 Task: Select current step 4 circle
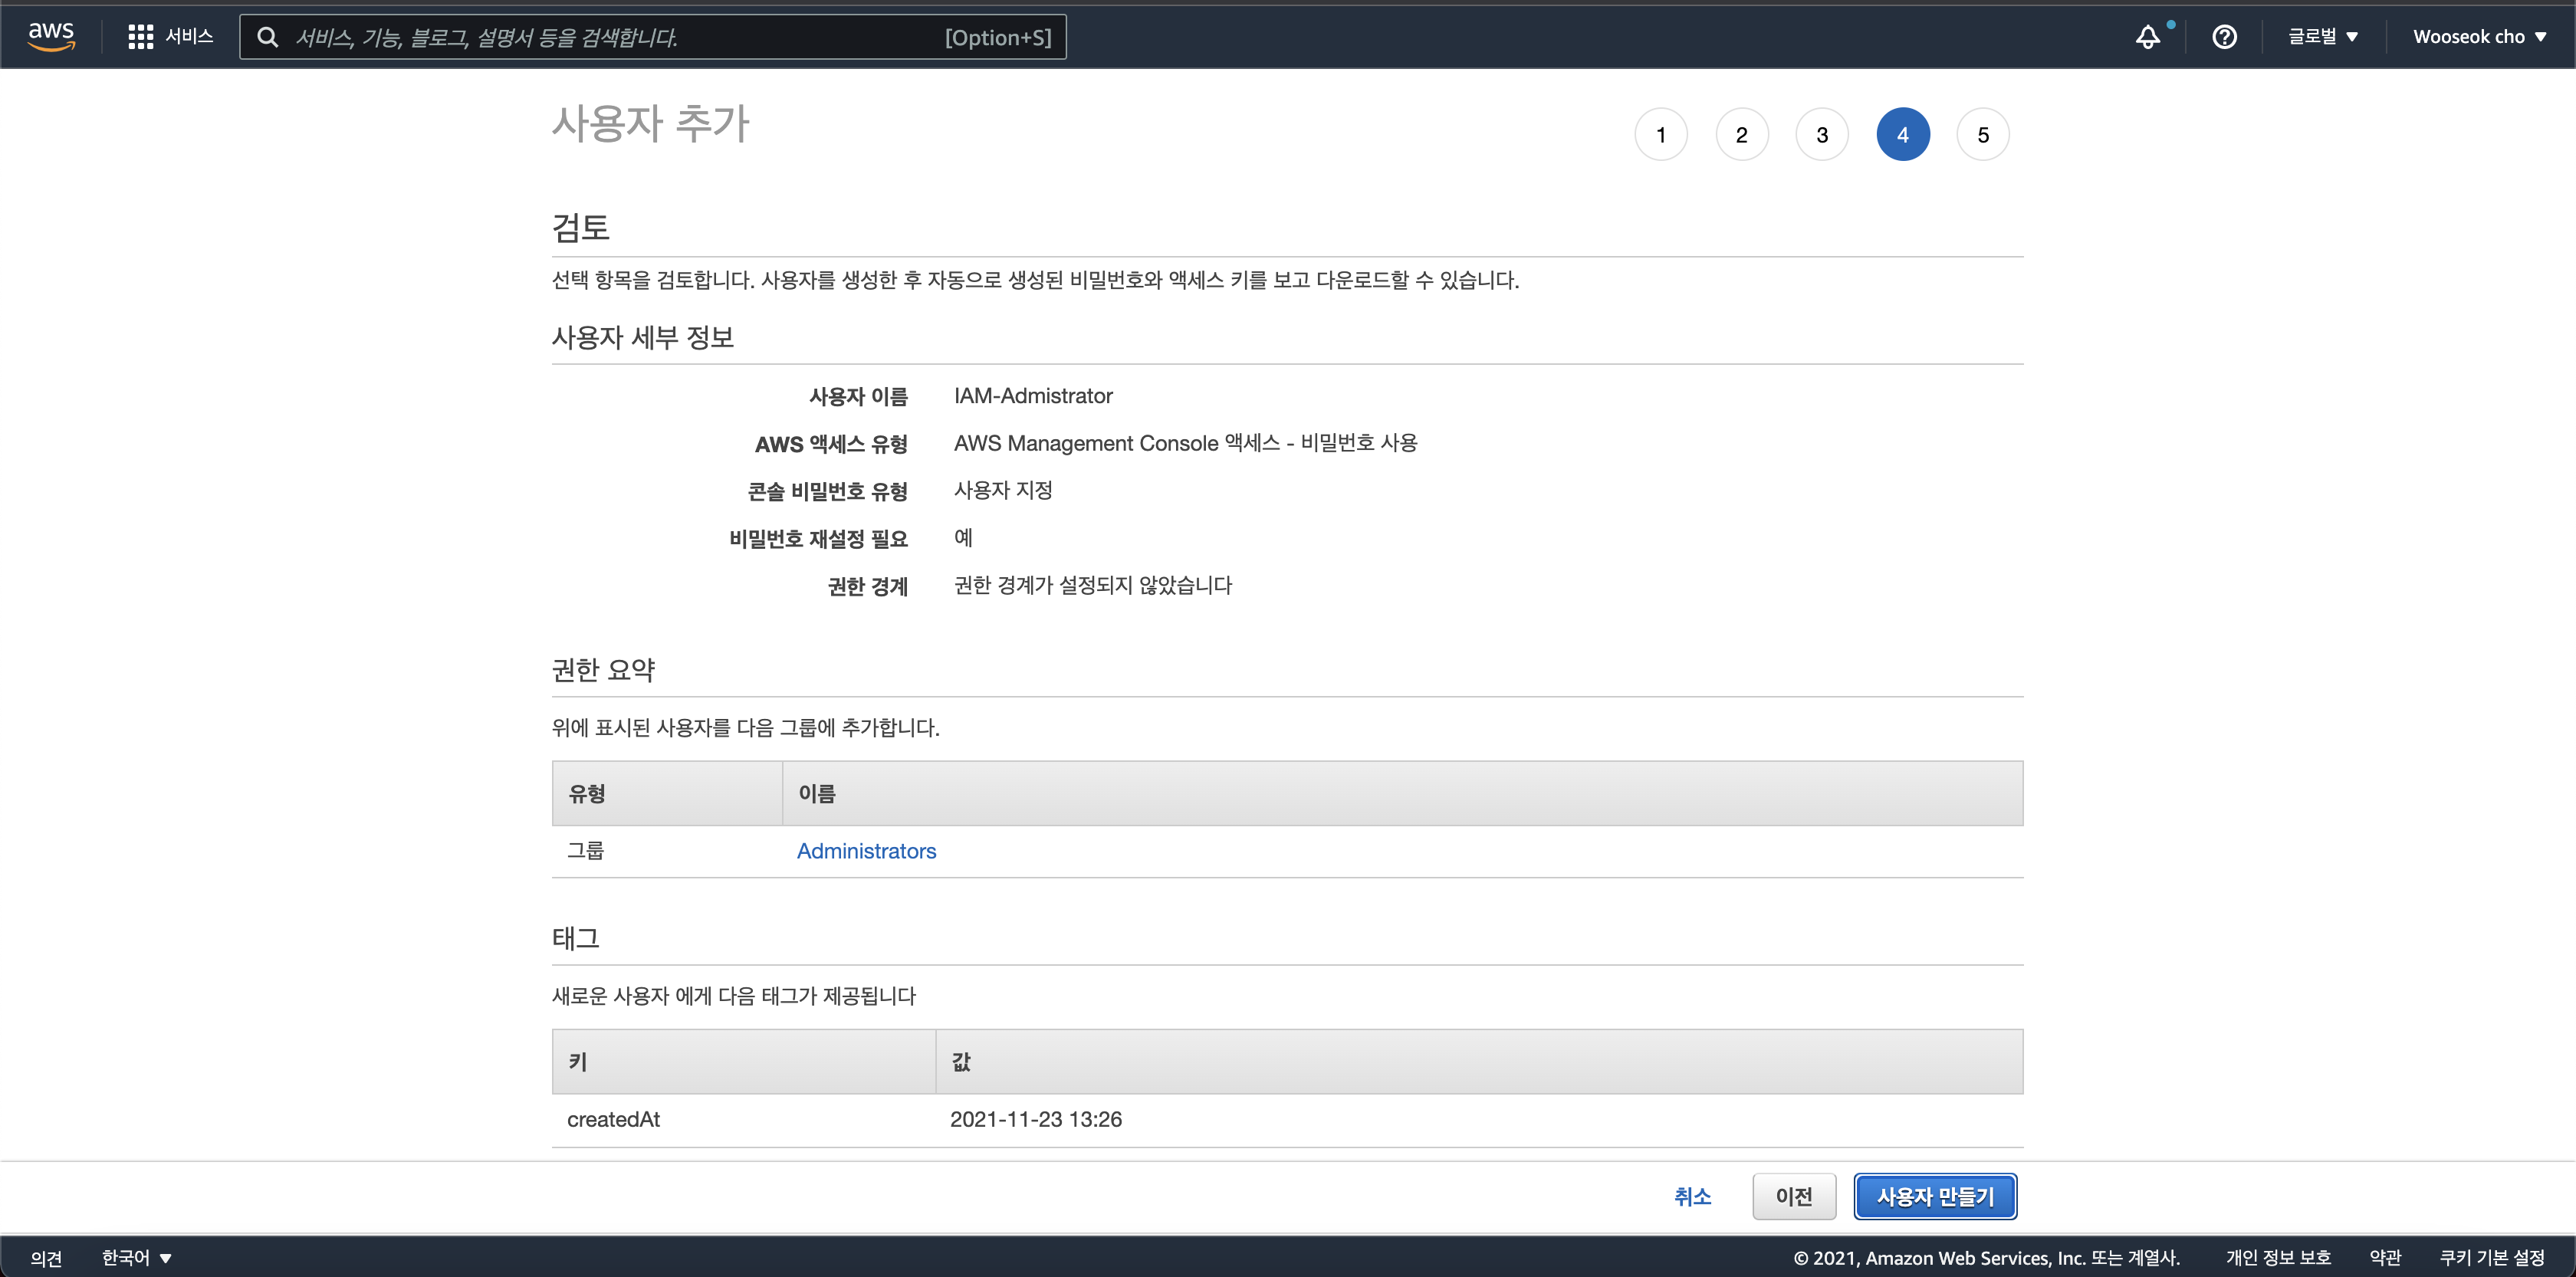[1902, 135]
